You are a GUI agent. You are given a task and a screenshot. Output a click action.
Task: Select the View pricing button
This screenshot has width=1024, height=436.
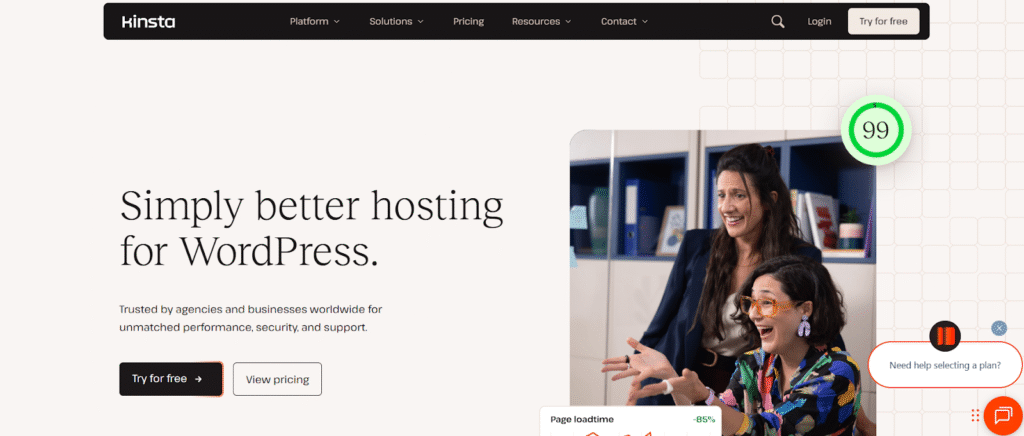pyautogui.click(x=277, y=379)
